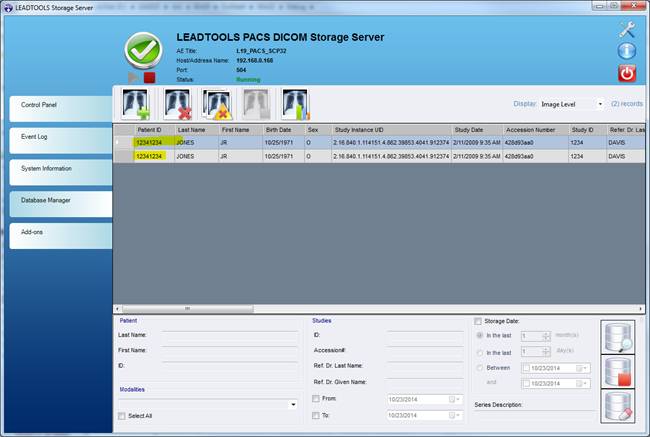Open the 'and' date picker dropdown
Viewport: 650px width, 437px height.
click(x=582, y=384)
